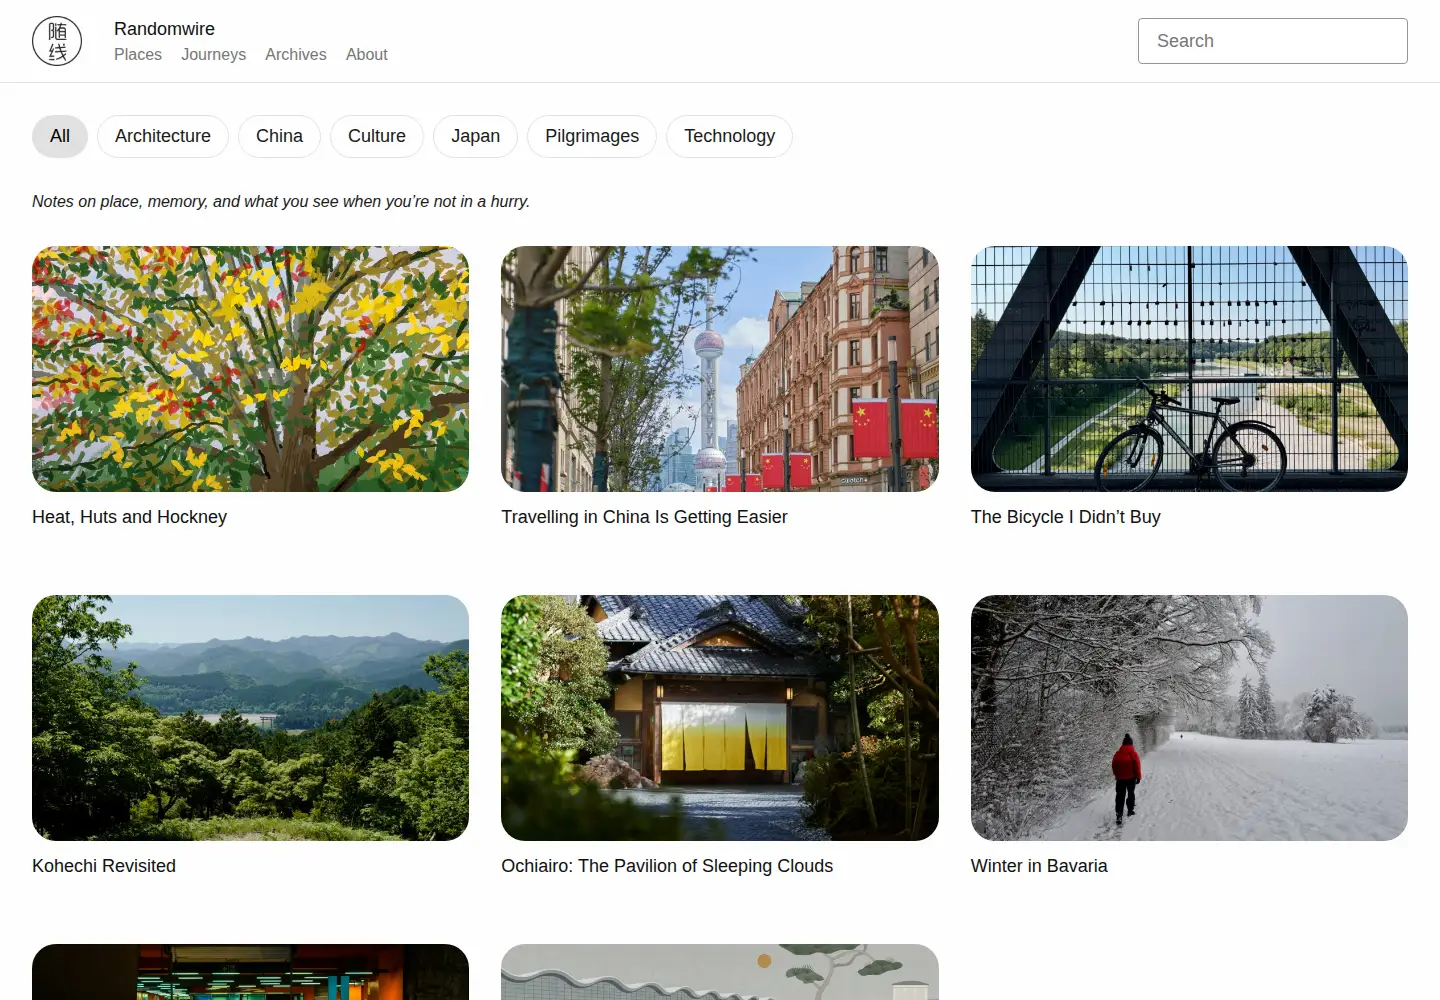The image size is (1440, 1000).
Task: Filter posts by Pilgrimages
Action: pyautogui.click(x=592, y=136)
